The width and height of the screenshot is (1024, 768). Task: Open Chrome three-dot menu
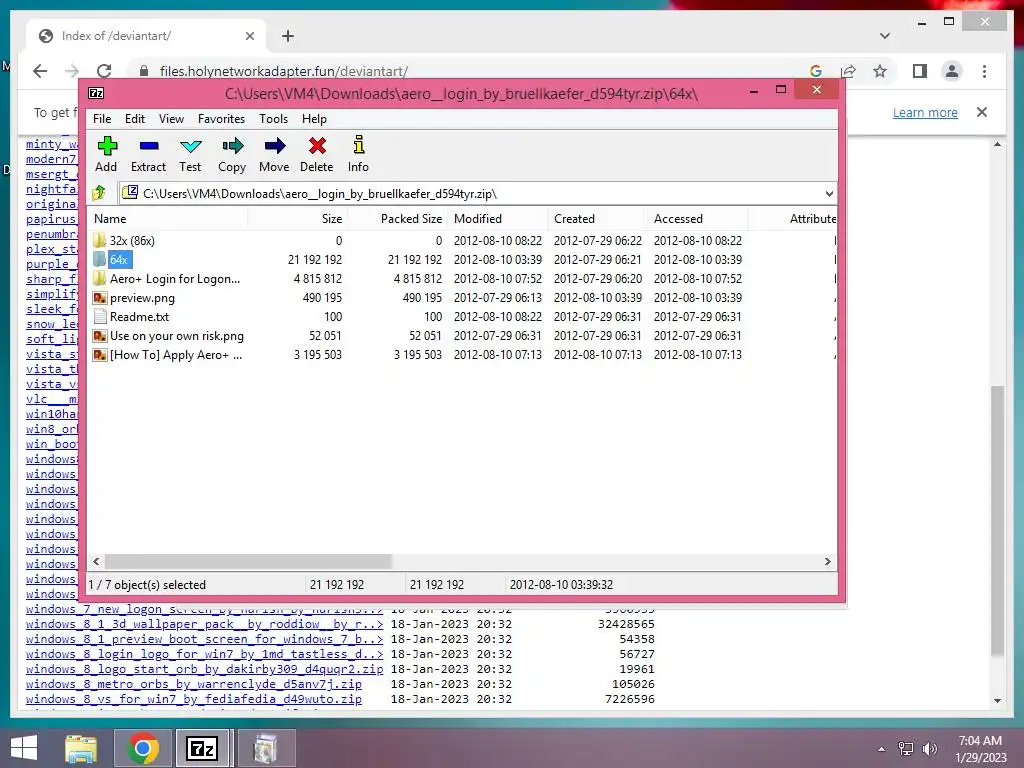[984, 71]
